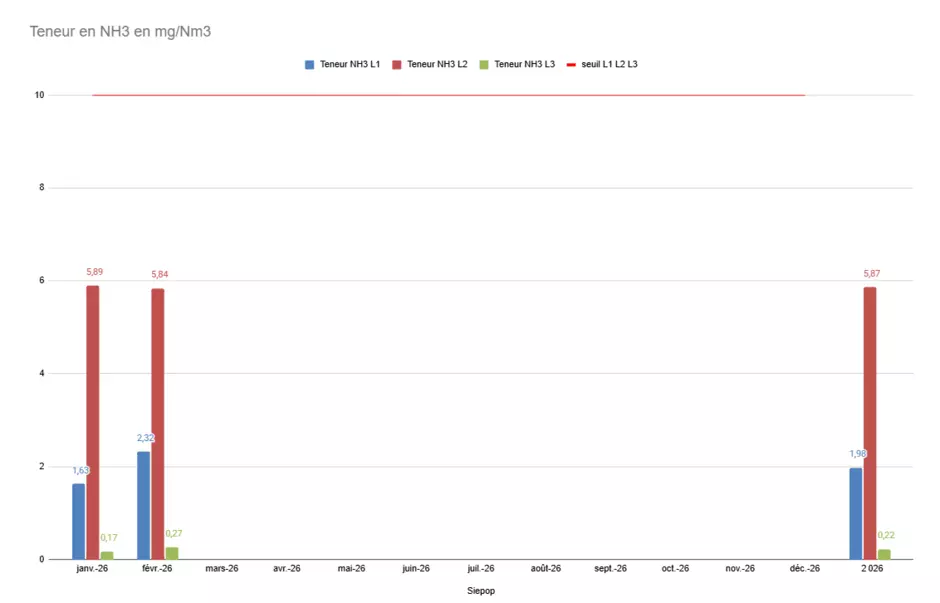
Task: Select the 'Siepop' horizontal axis title
Action: [481, 591]
